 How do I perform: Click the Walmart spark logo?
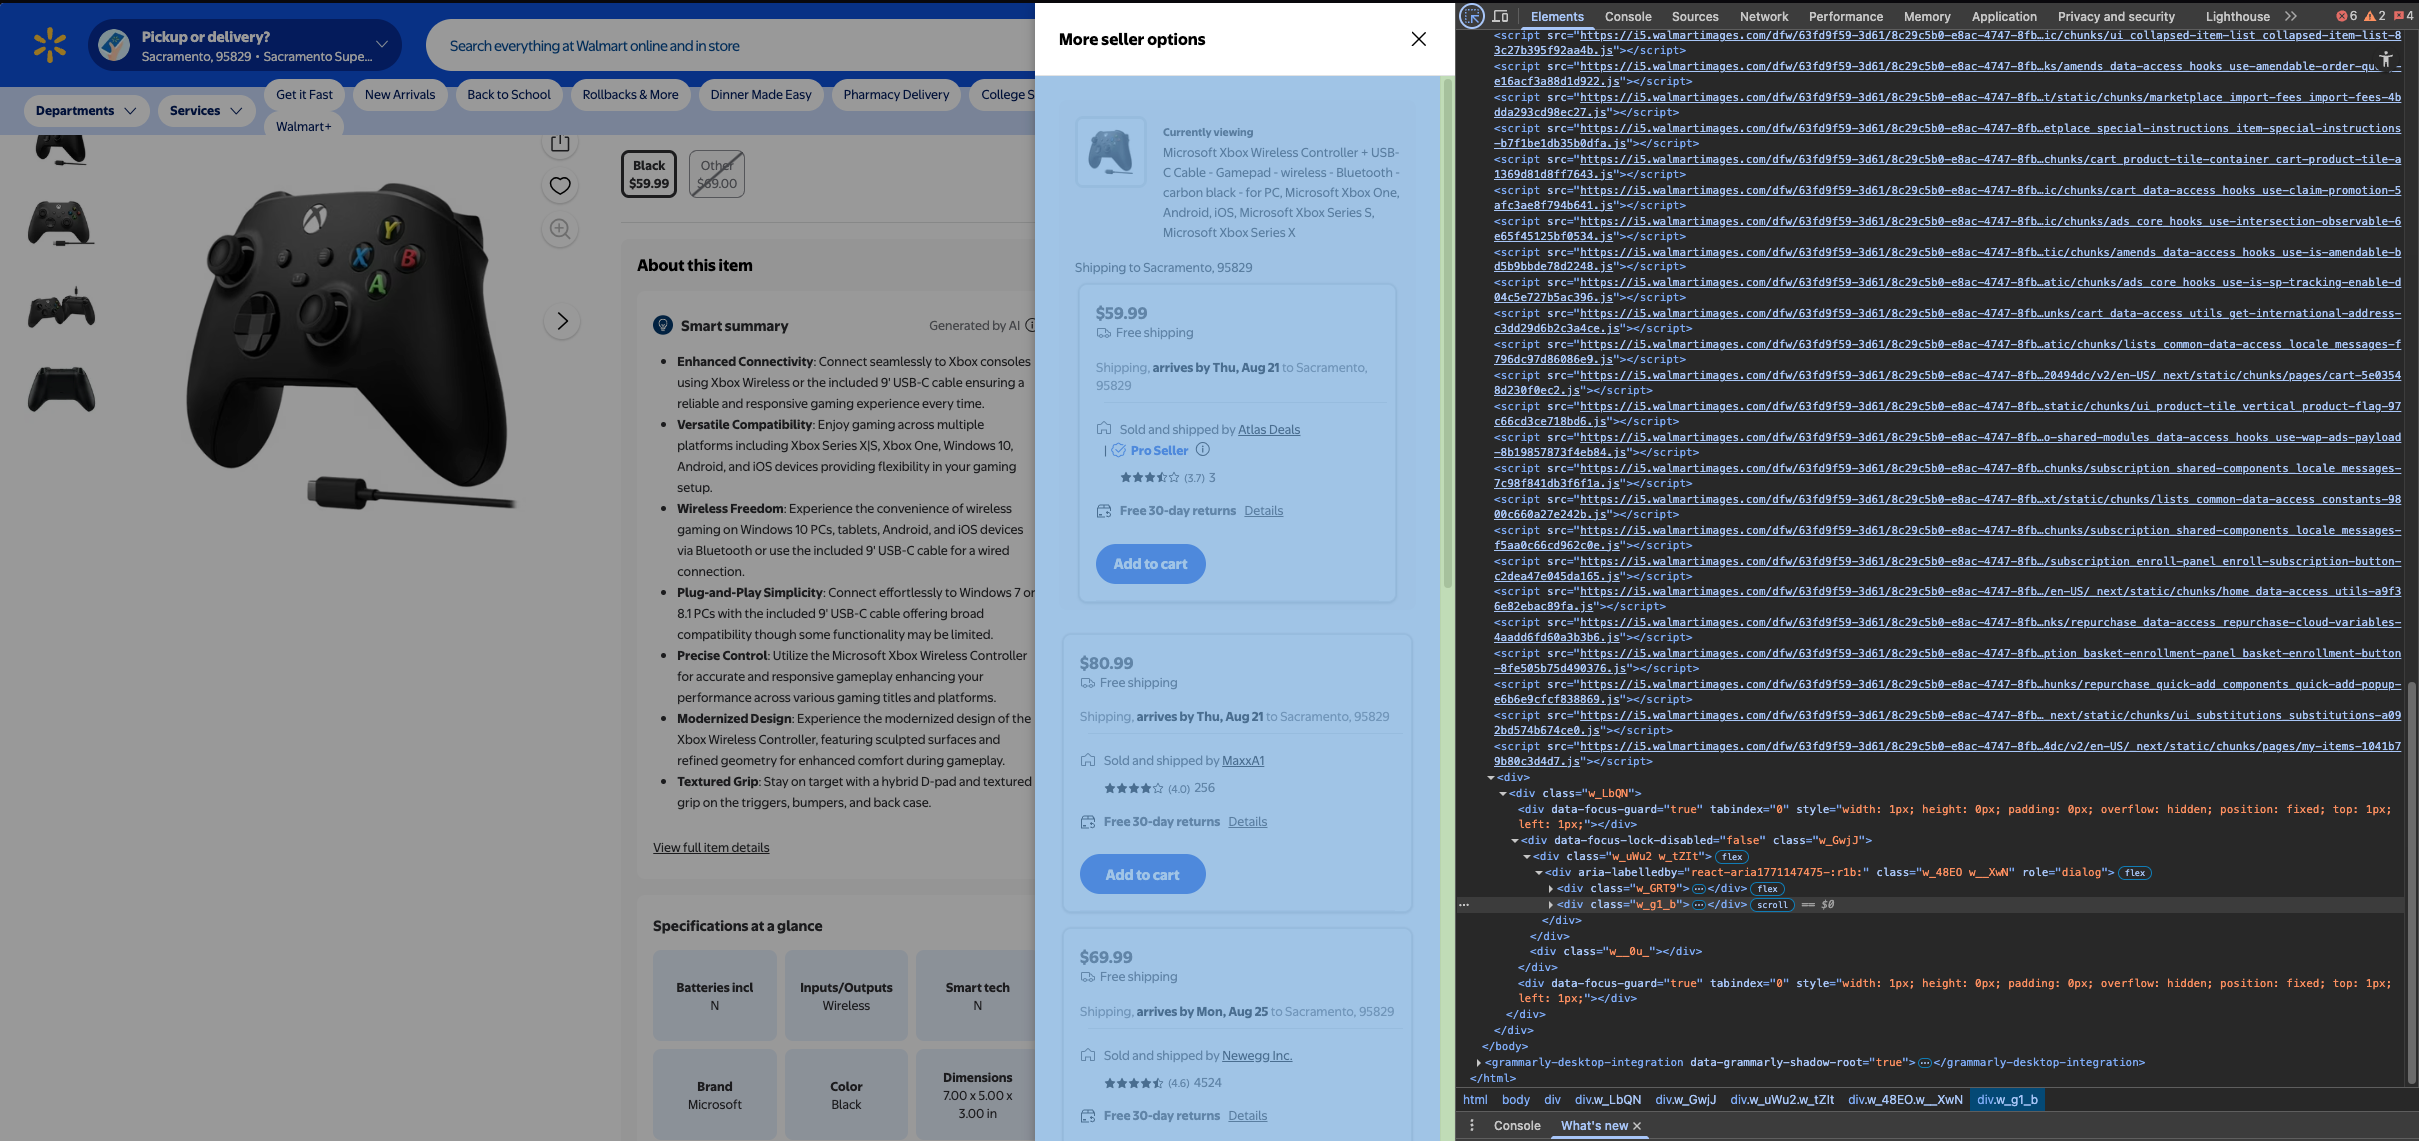click(49, 45)
